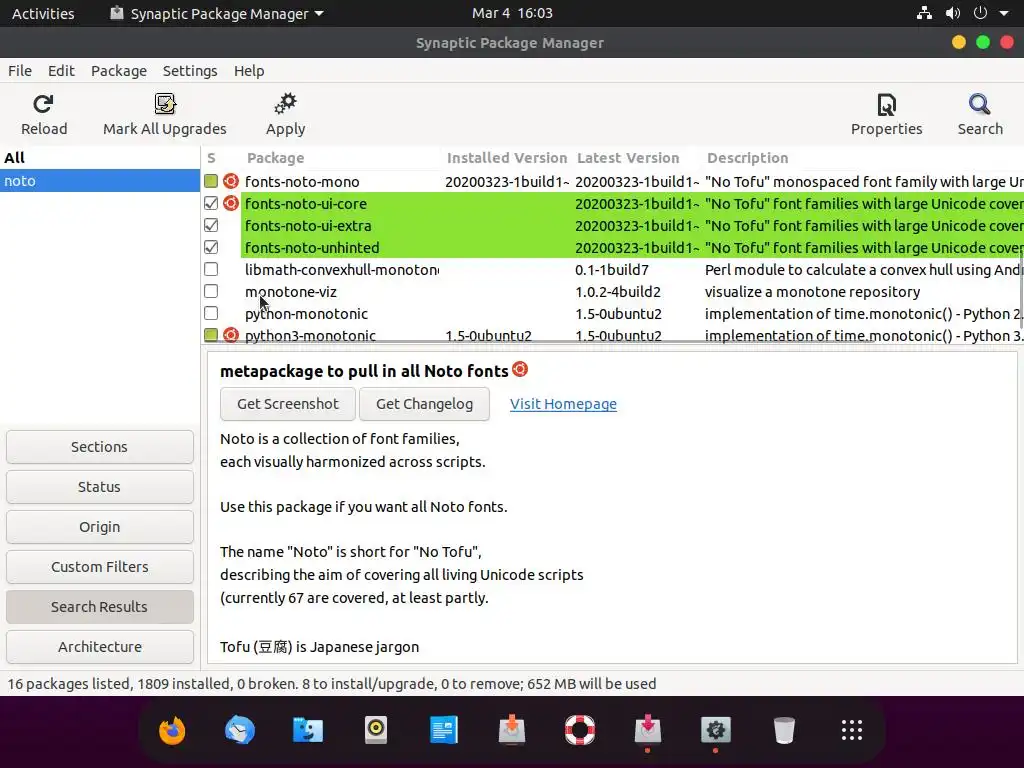Switch to Architecture filter
This screenshot has height=768, width=1024.
coord(100,647)
